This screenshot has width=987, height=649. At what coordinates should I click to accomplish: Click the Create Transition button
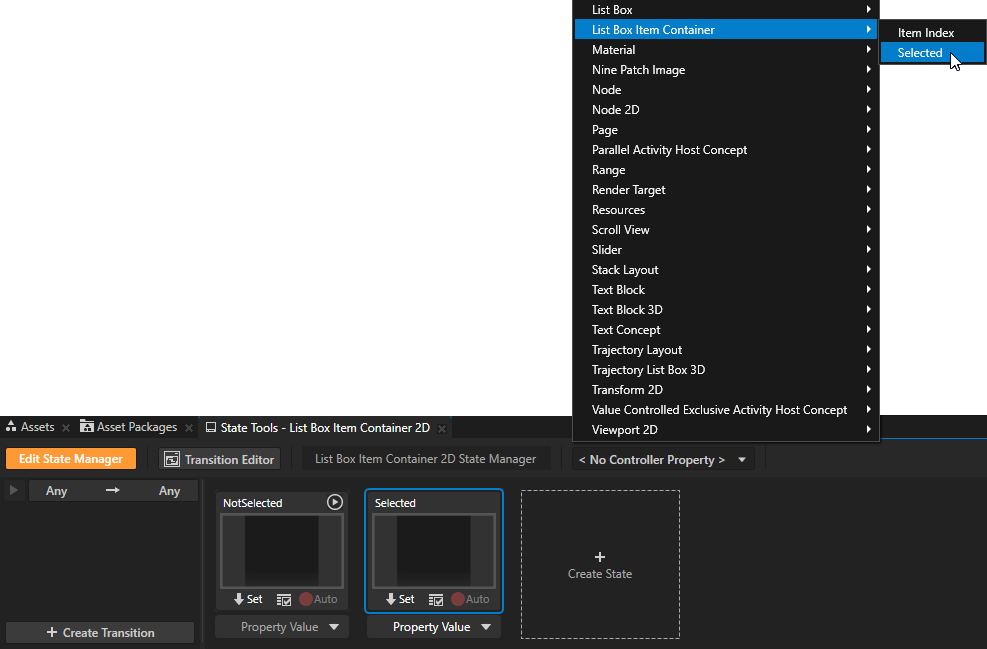click(99, 632)
